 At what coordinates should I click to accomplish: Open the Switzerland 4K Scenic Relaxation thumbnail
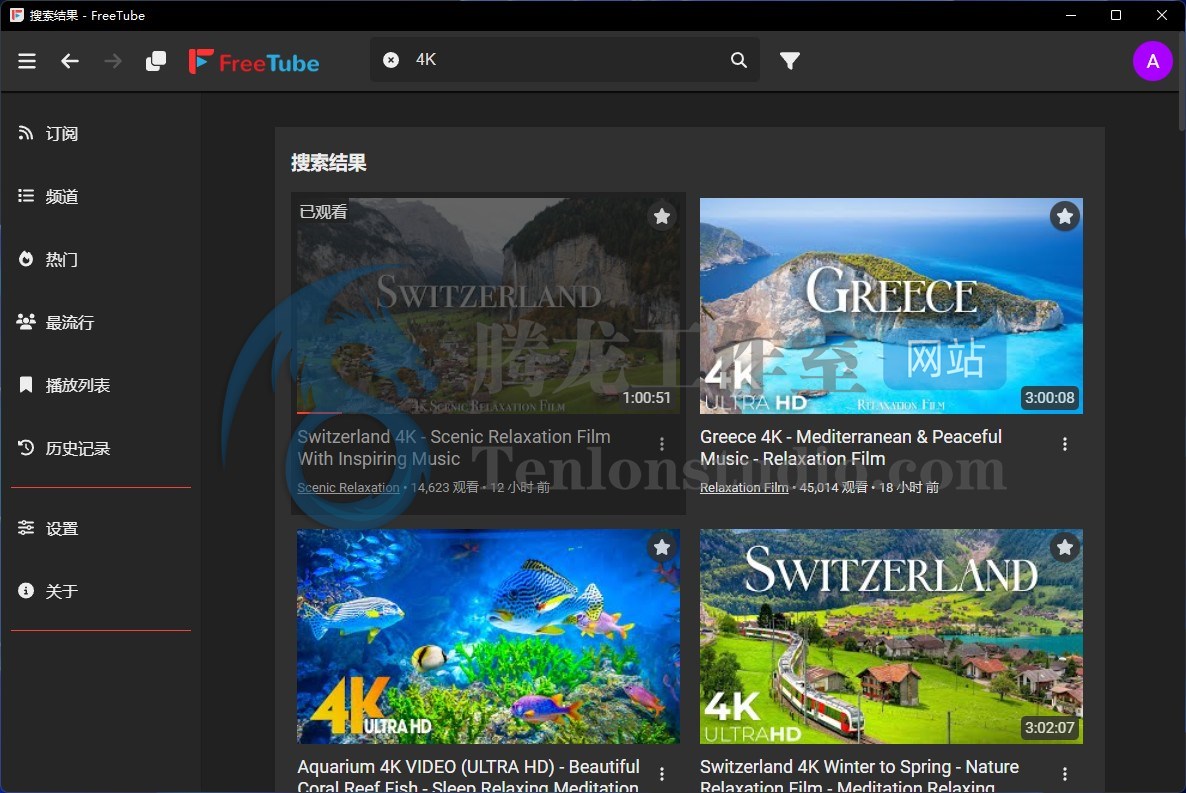489,306
